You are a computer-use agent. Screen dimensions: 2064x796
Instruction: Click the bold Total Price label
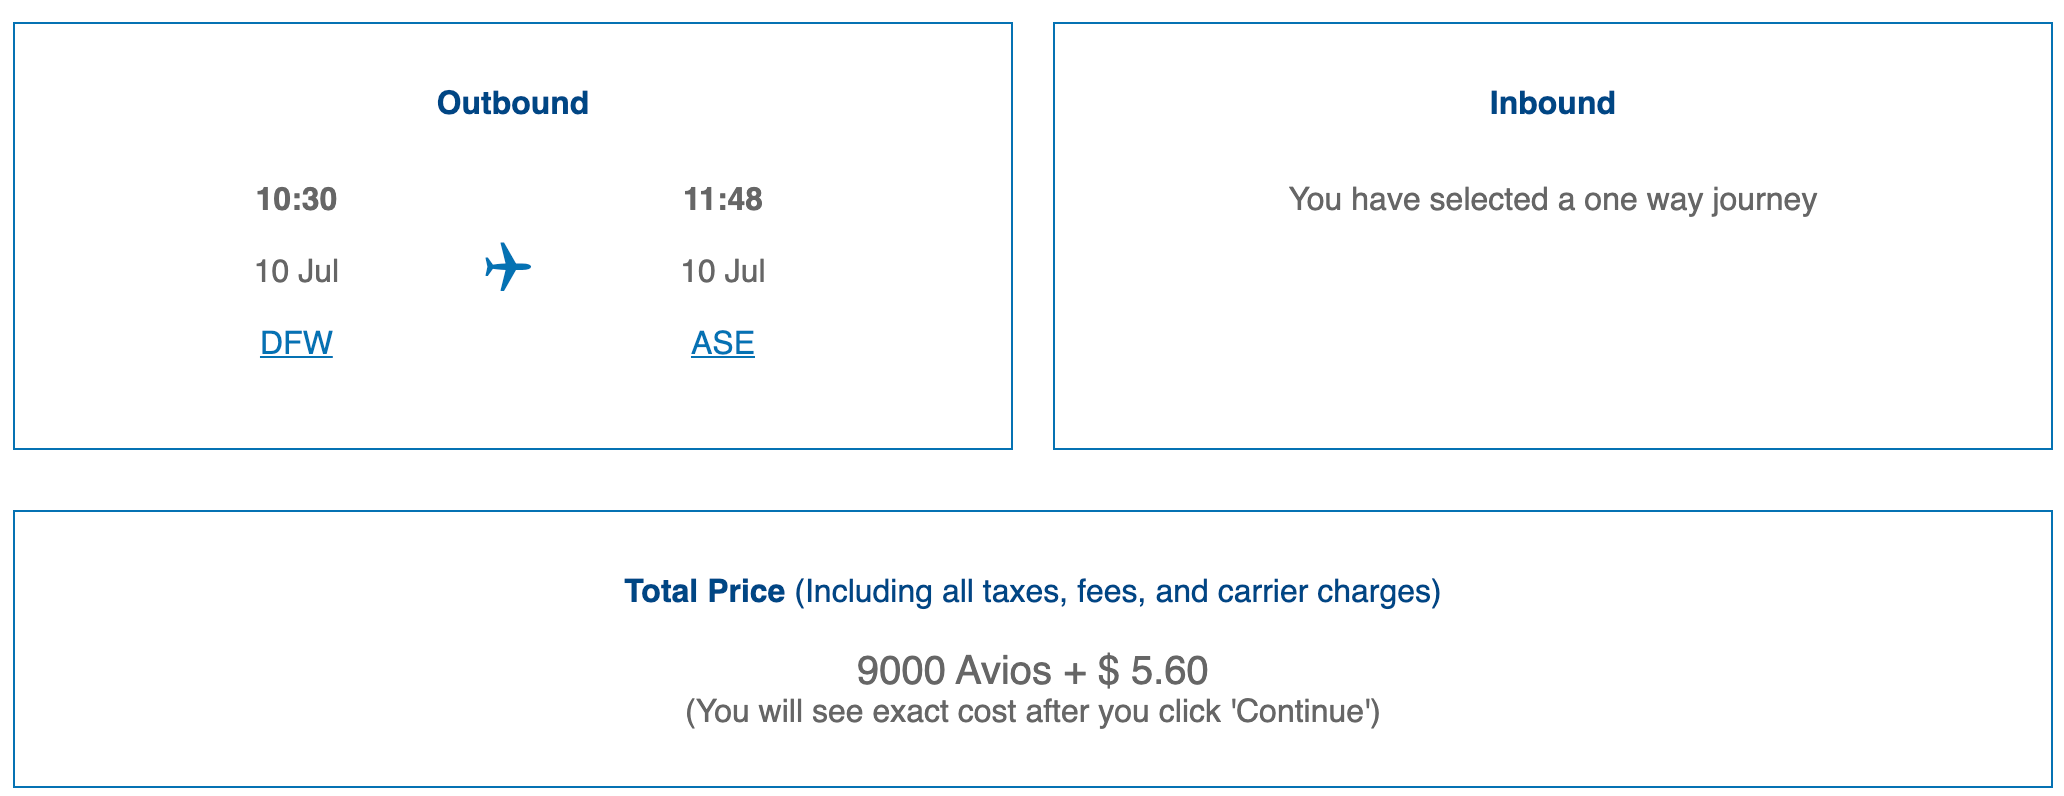(x=704, y=591)
